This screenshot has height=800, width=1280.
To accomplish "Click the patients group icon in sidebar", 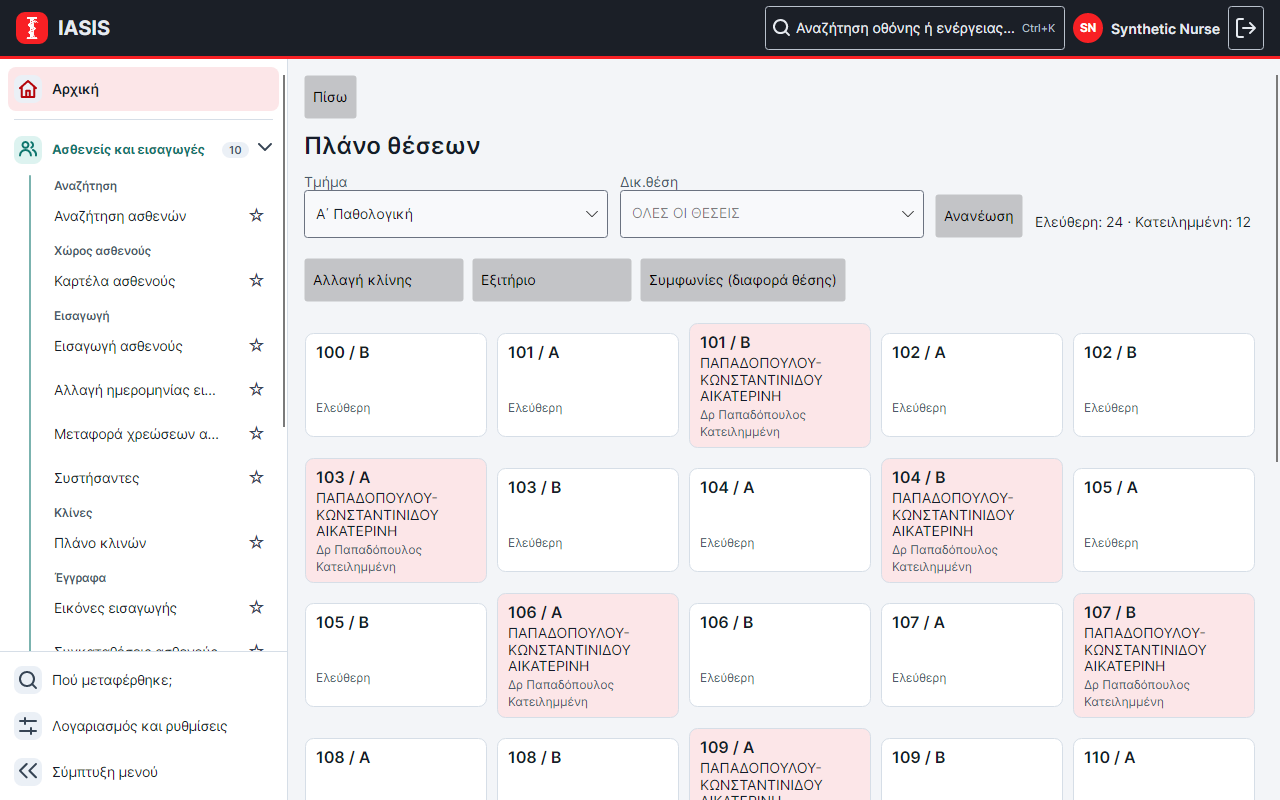I will point(28,150).
